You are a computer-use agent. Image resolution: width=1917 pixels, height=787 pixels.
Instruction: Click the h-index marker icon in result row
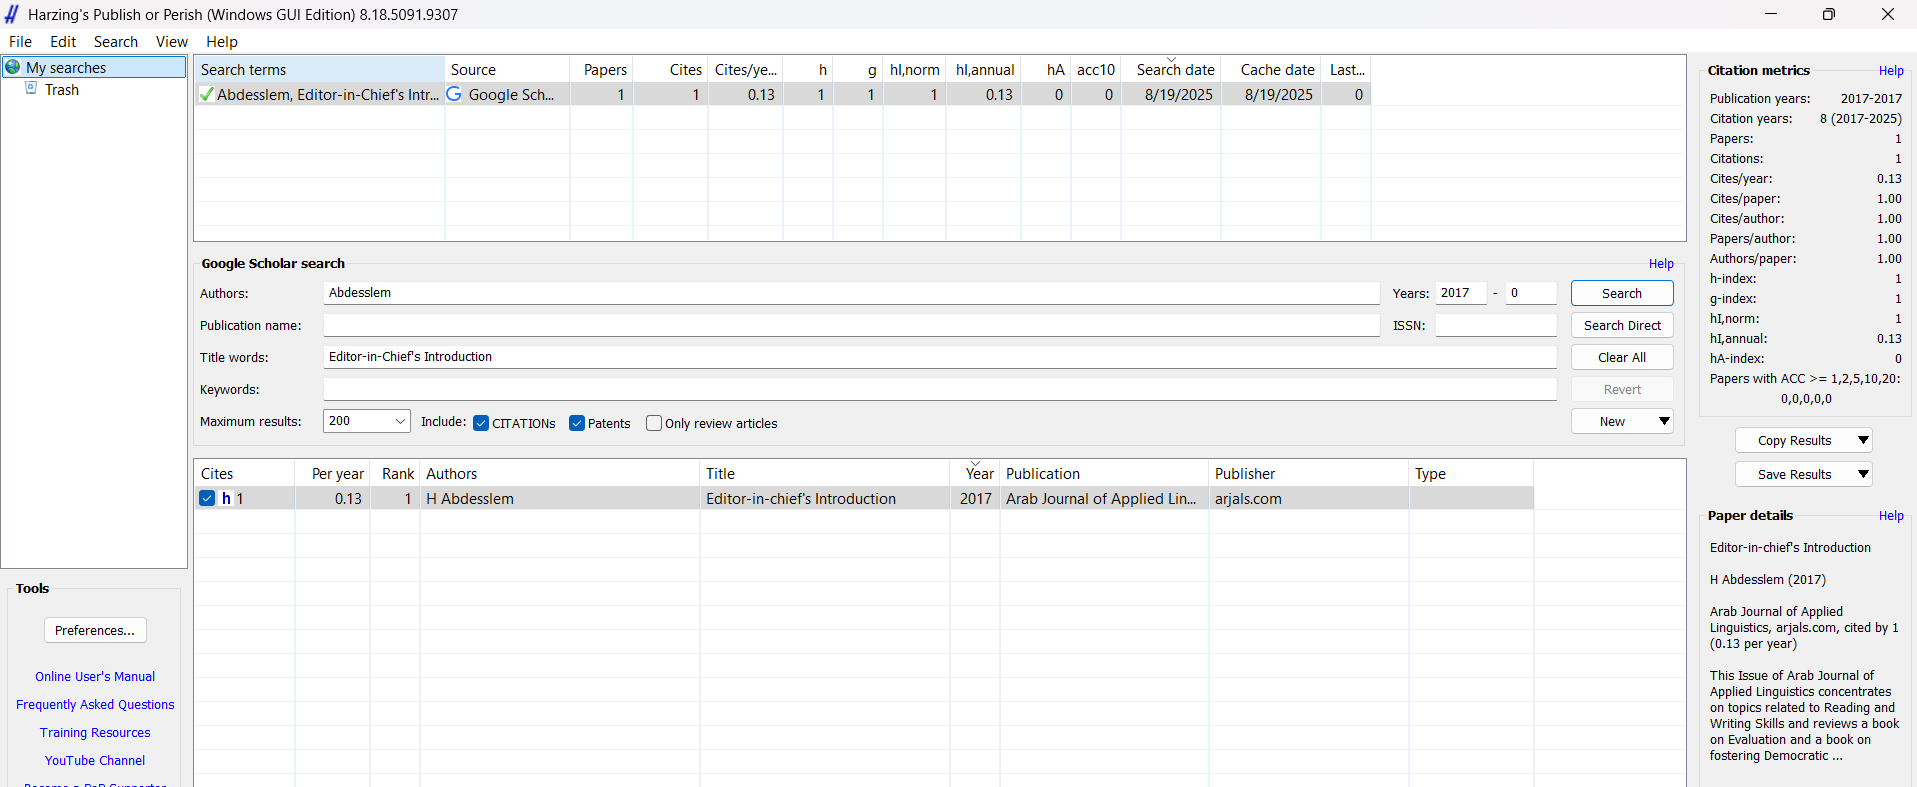(x=226, y=498)
